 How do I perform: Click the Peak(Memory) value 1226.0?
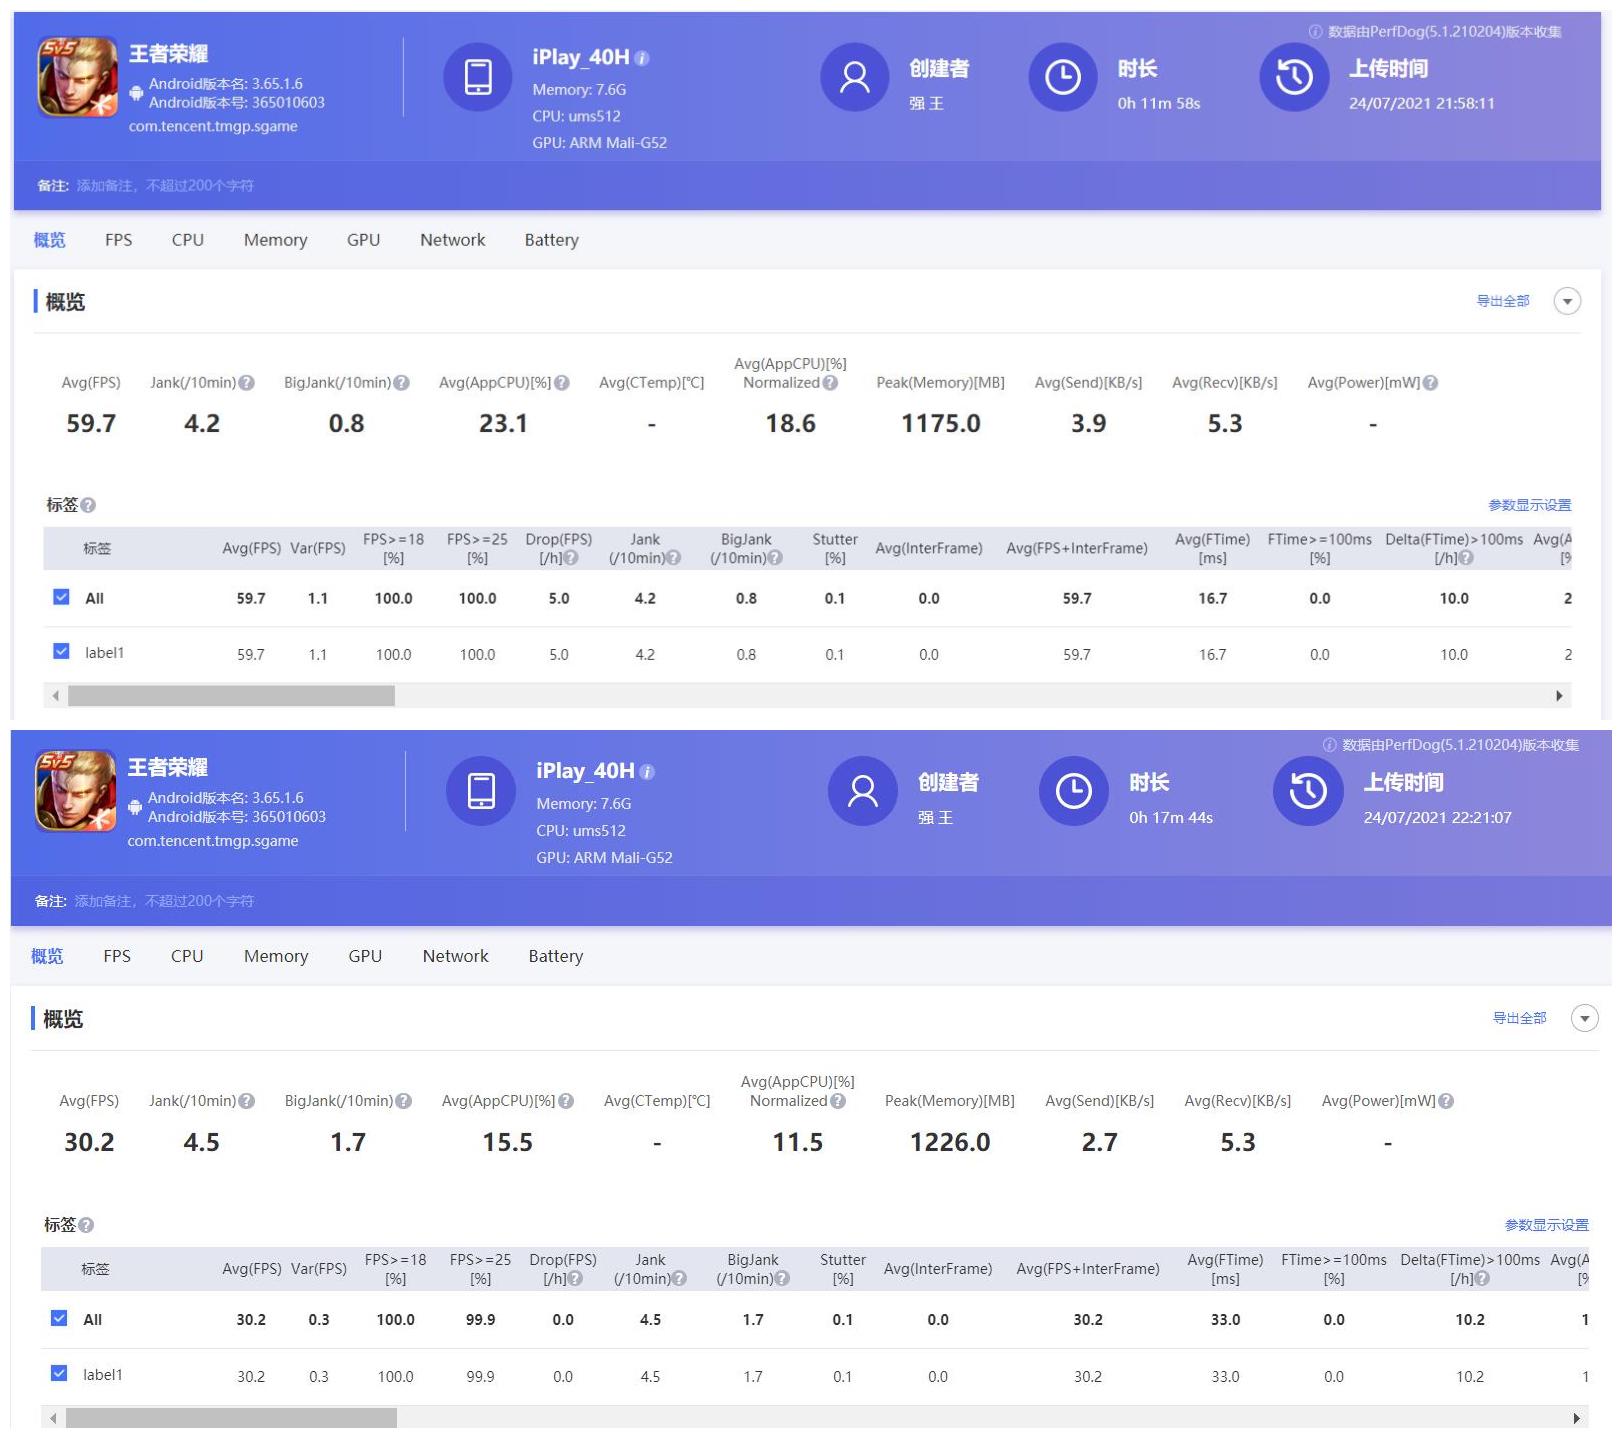click(950, 1142)
